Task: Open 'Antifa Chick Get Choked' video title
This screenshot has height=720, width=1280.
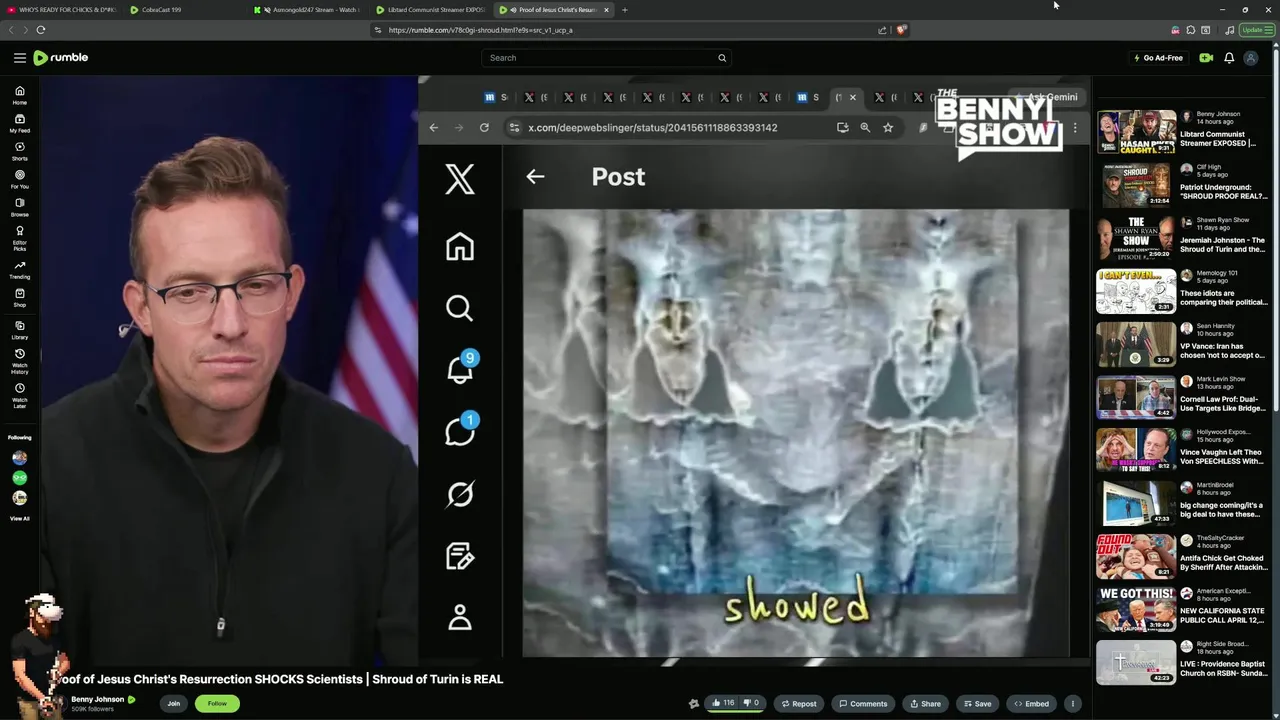Action: [x=1222, y=562]
